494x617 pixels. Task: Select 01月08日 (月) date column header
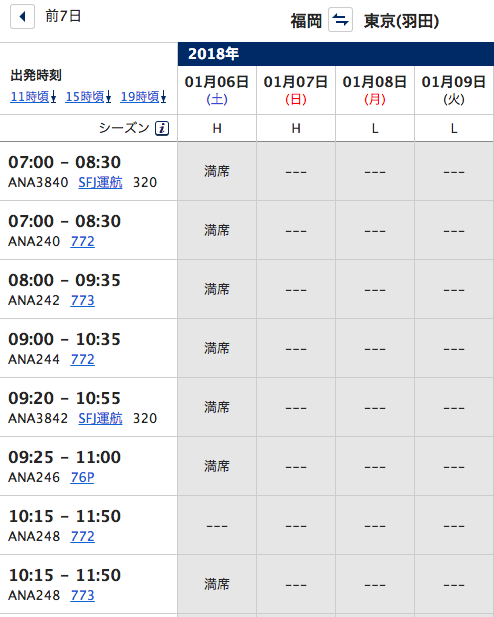(375, 90)
